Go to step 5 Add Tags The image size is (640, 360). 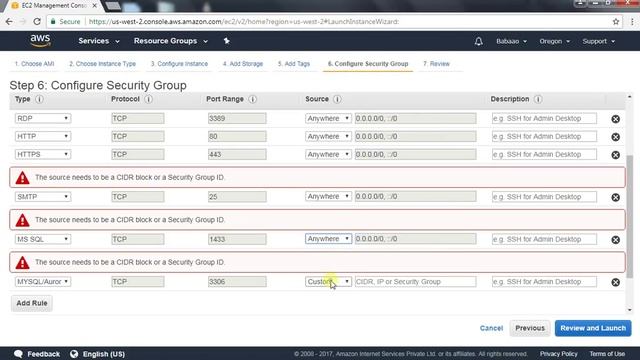pyautogui.click(x=294, y=64)
